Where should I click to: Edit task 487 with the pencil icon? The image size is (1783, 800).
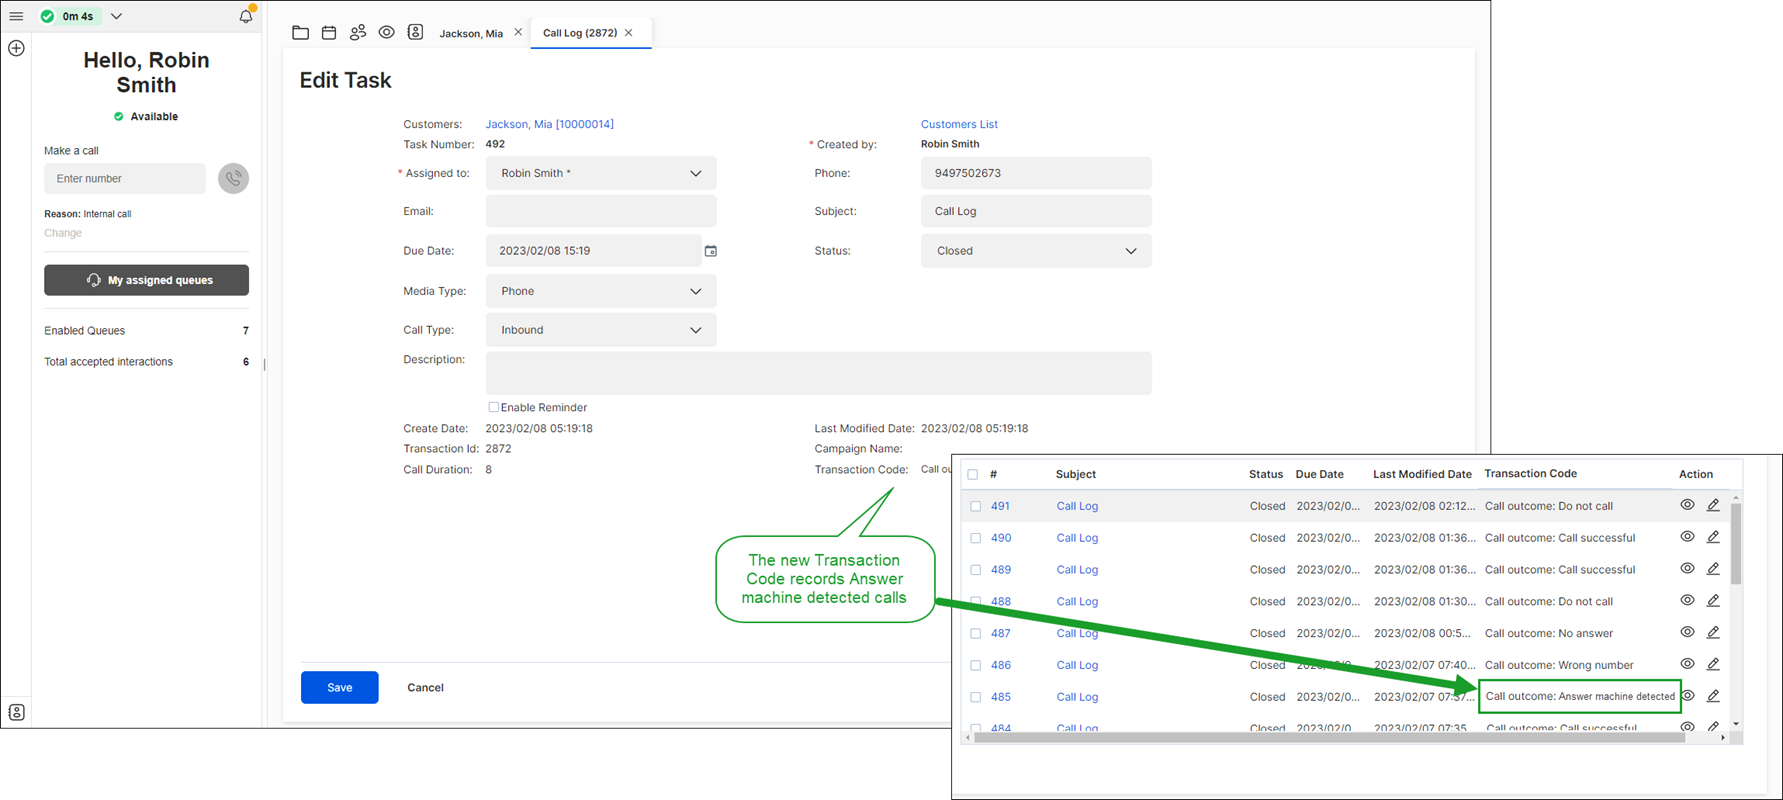(x=1713, y=633)
